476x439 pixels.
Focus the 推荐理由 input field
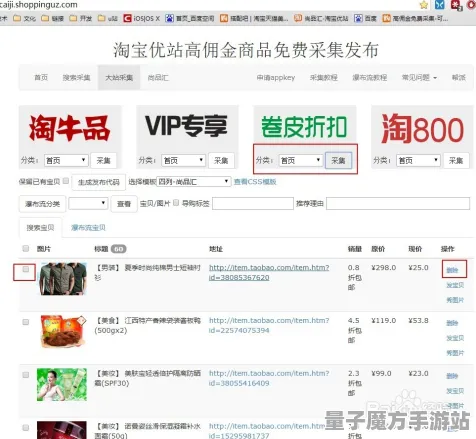coord(398,203)
